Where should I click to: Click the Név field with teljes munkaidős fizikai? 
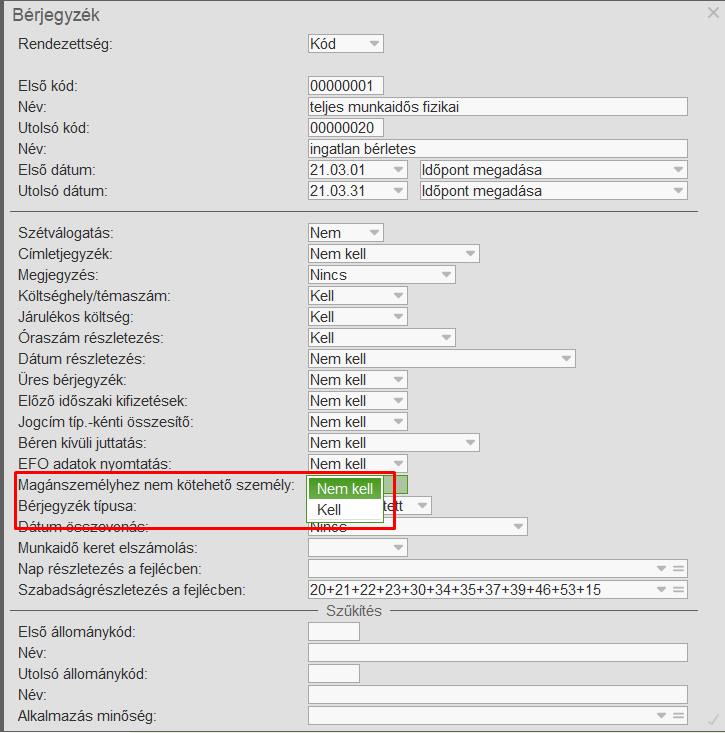pos(498,107)
